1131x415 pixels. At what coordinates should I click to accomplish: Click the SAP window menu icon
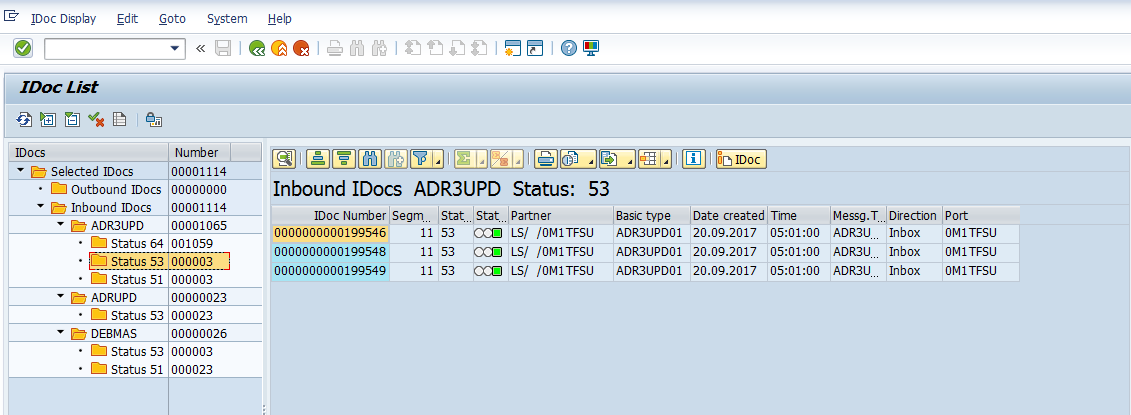[12, 16]
